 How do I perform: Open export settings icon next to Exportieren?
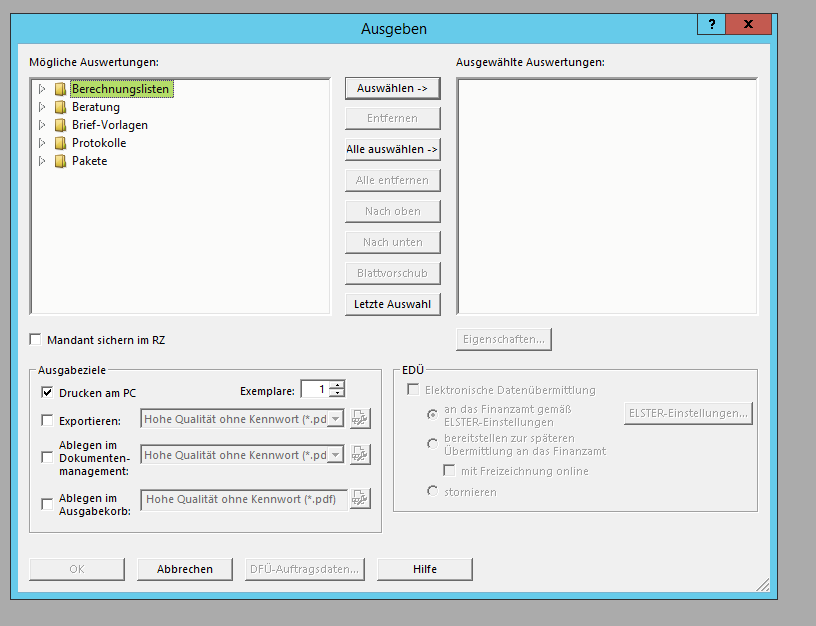pos(360,418)
